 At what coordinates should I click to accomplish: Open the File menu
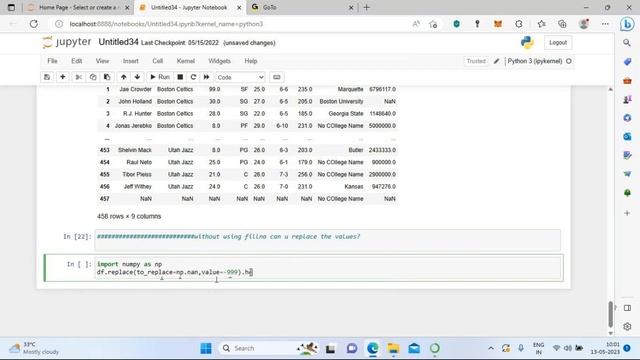point(52,61)
